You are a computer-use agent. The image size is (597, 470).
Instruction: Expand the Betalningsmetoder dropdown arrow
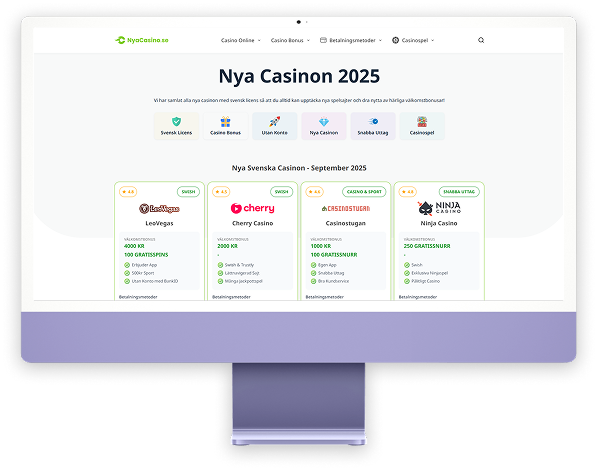380,40
